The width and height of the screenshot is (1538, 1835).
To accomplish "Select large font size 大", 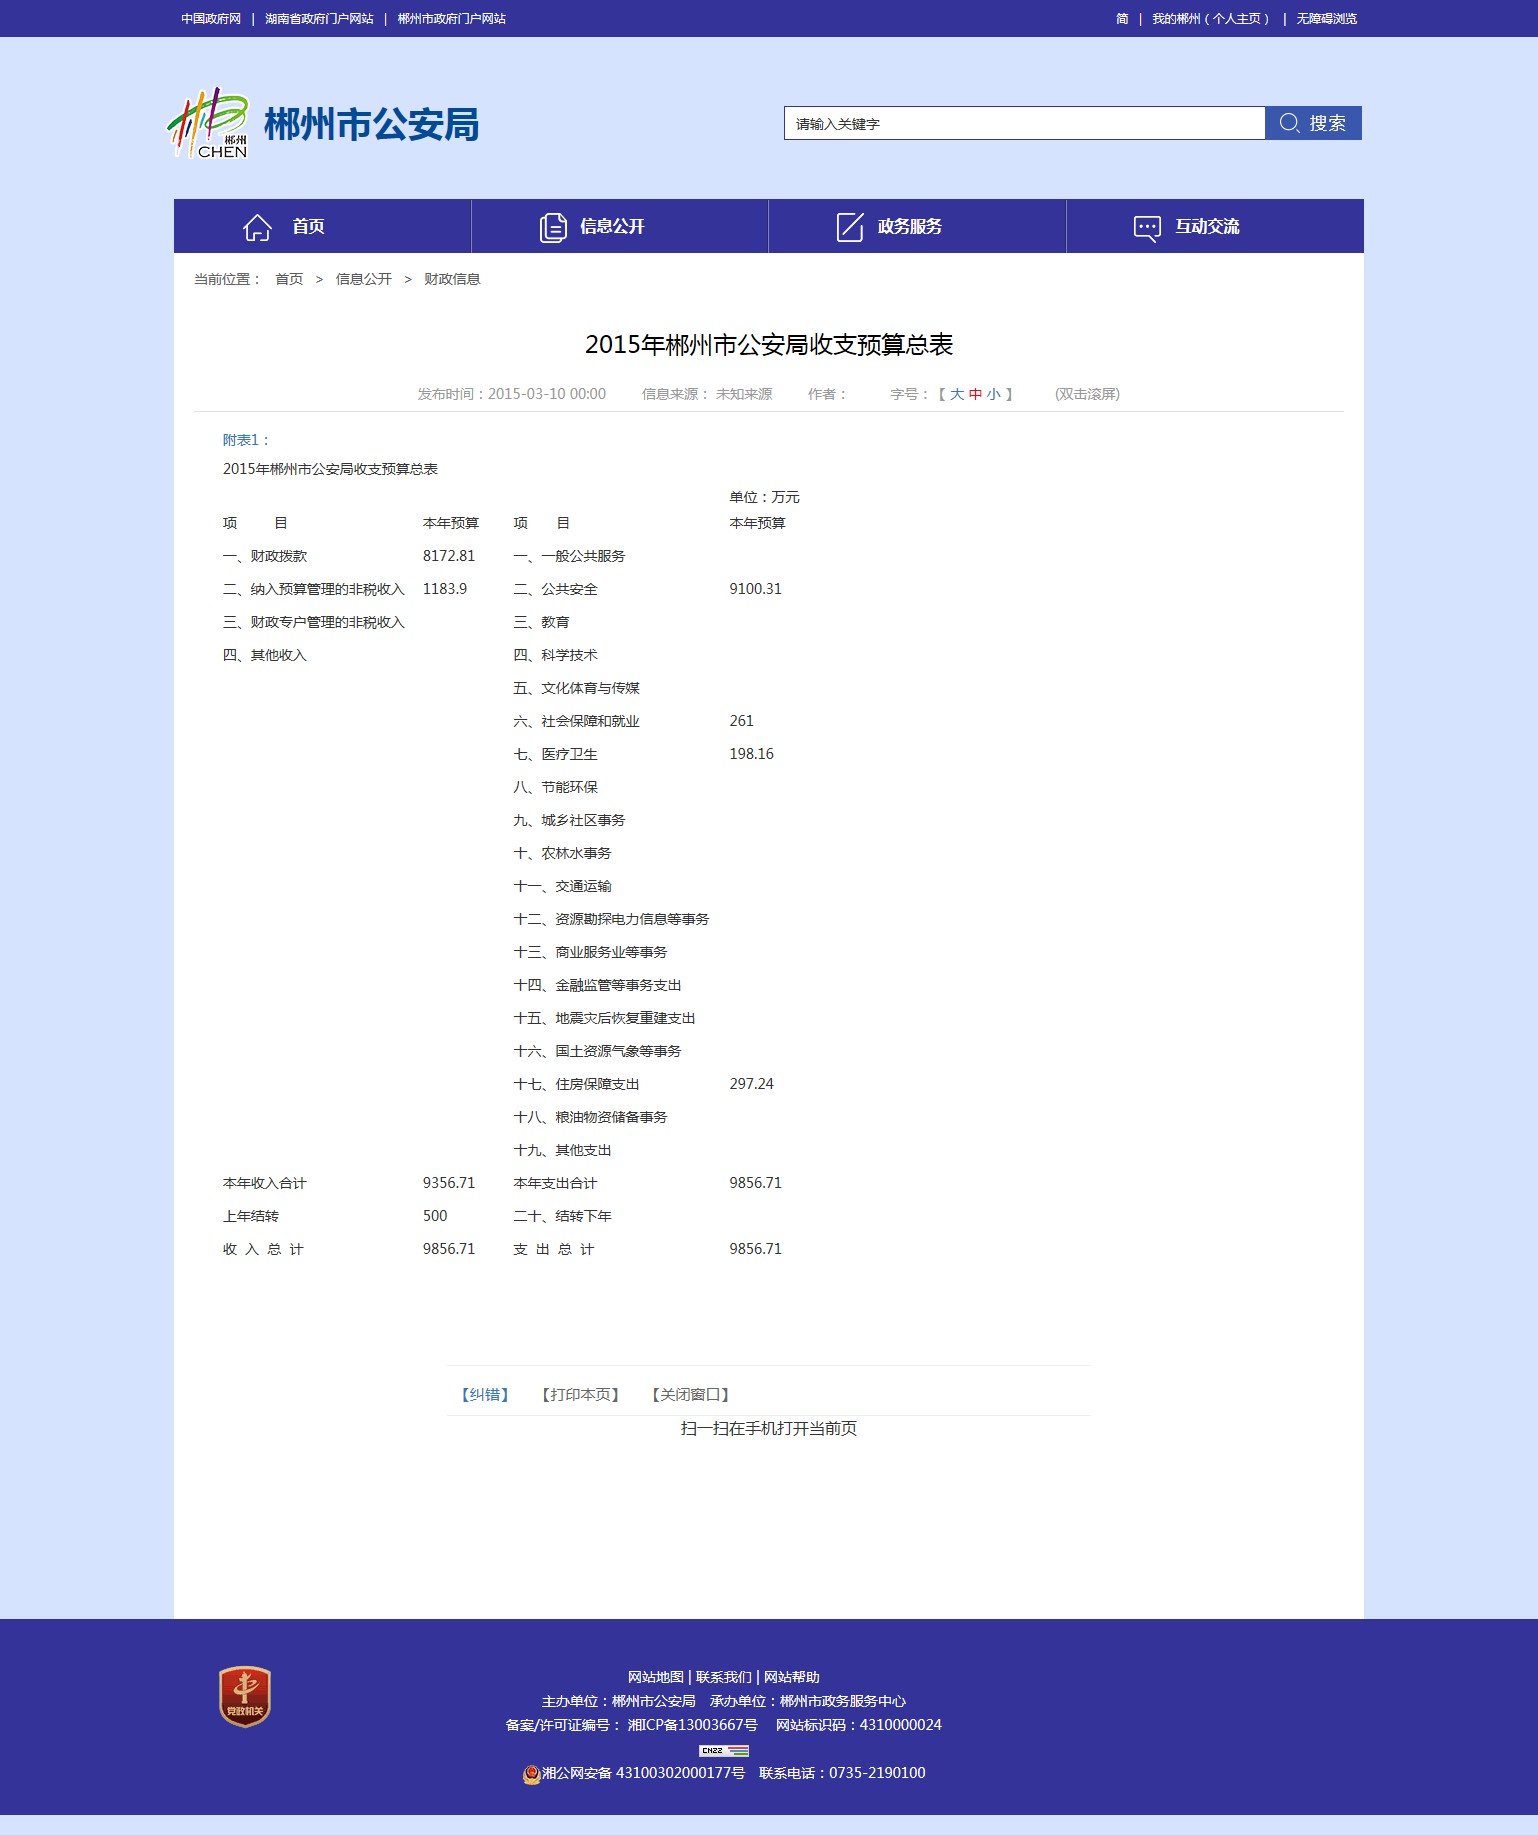I will click(x=957, y=394).
